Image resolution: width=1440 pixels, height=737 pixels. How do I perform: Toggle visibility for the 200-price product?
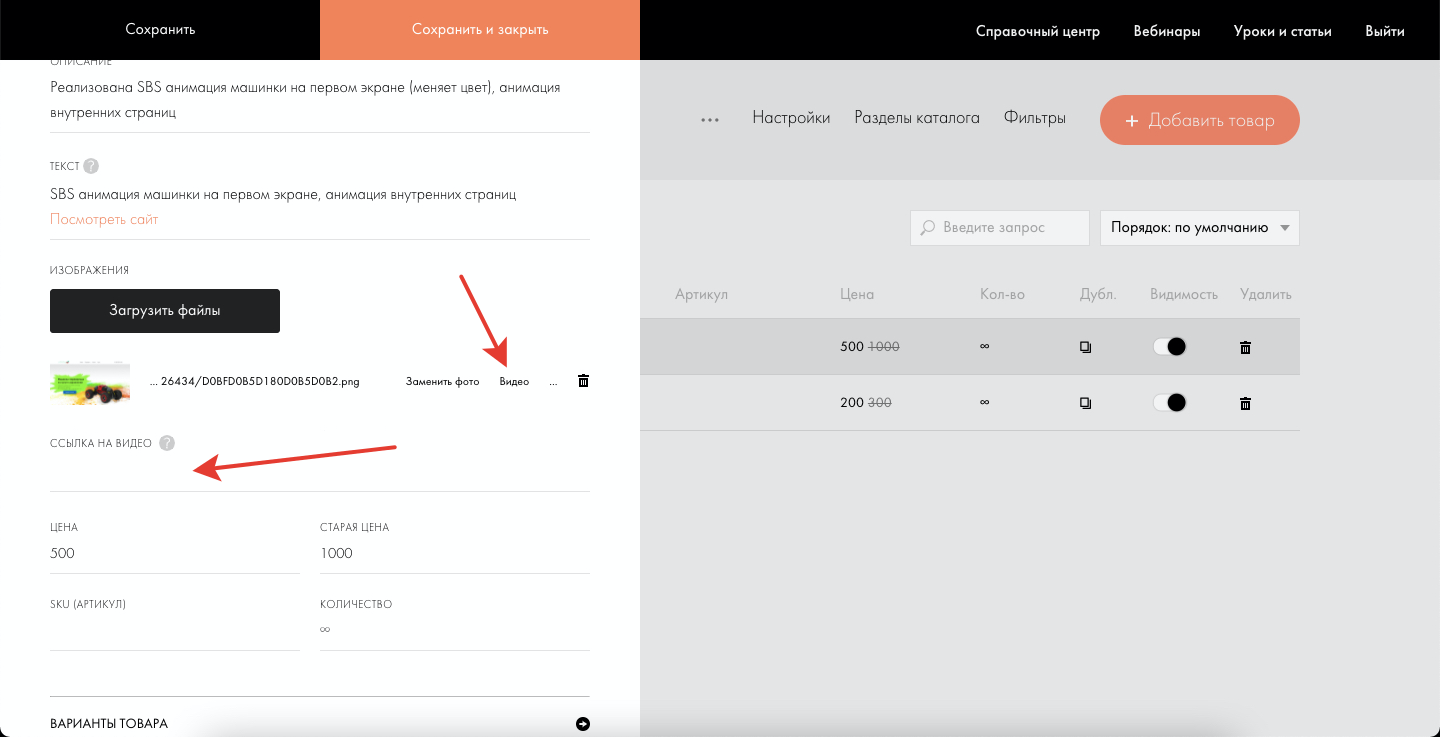[1169, 402]
